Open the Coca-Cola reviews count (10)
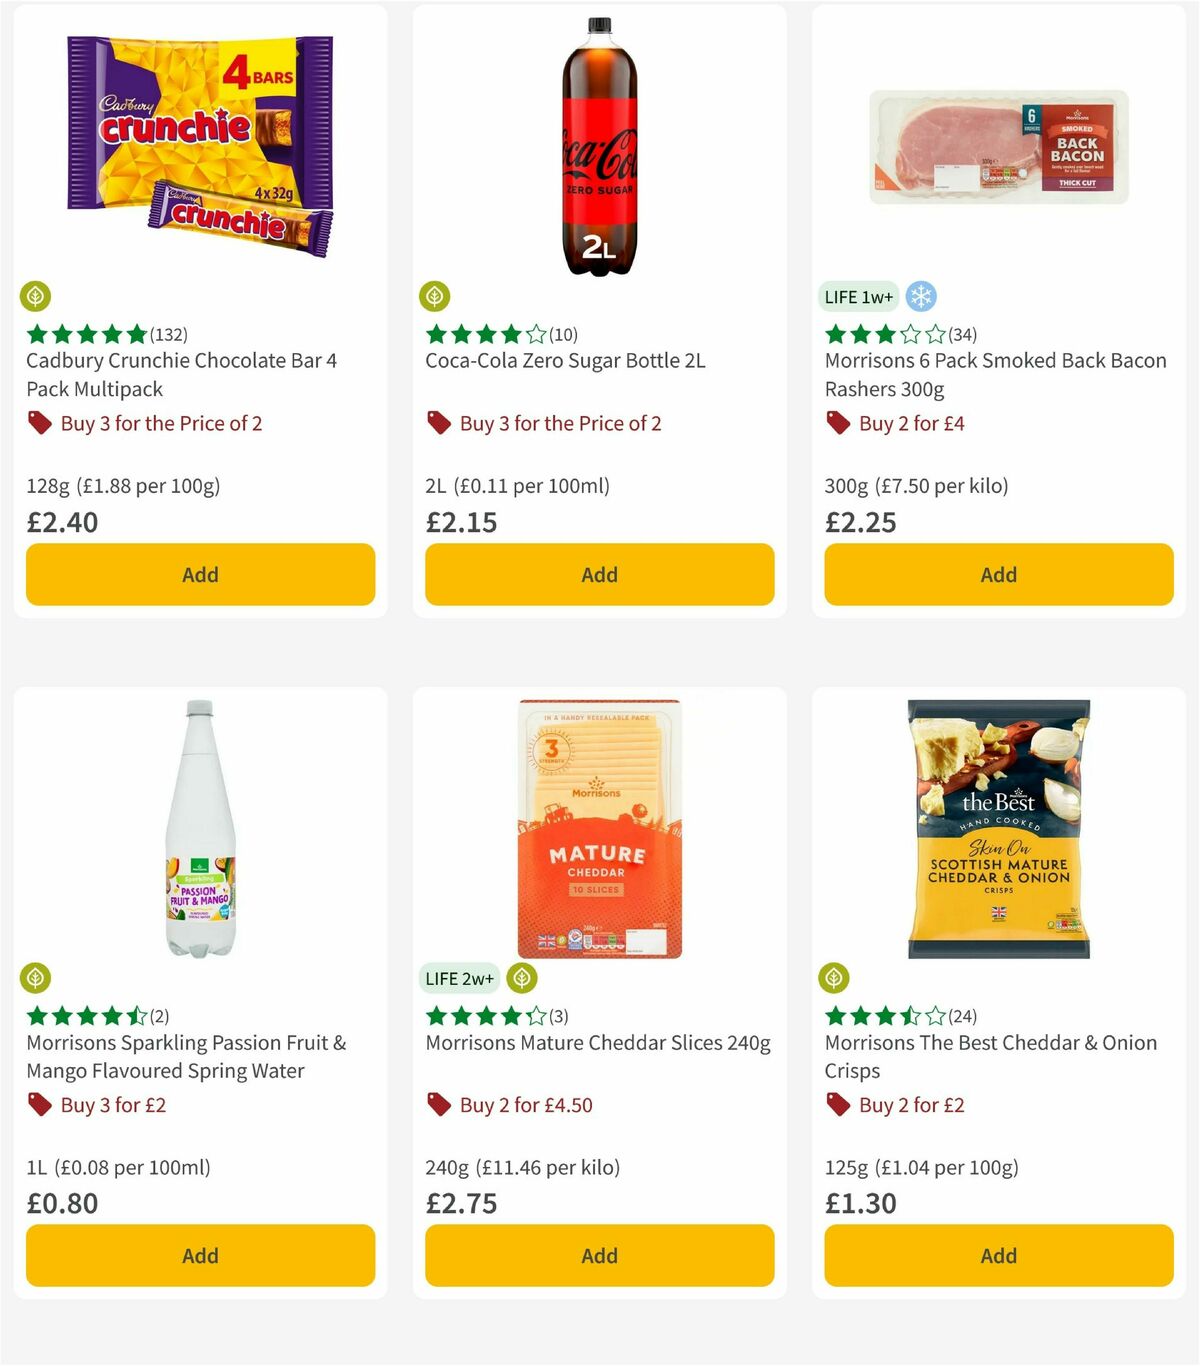This screenshot has width=1200, height=1366. 561,334
